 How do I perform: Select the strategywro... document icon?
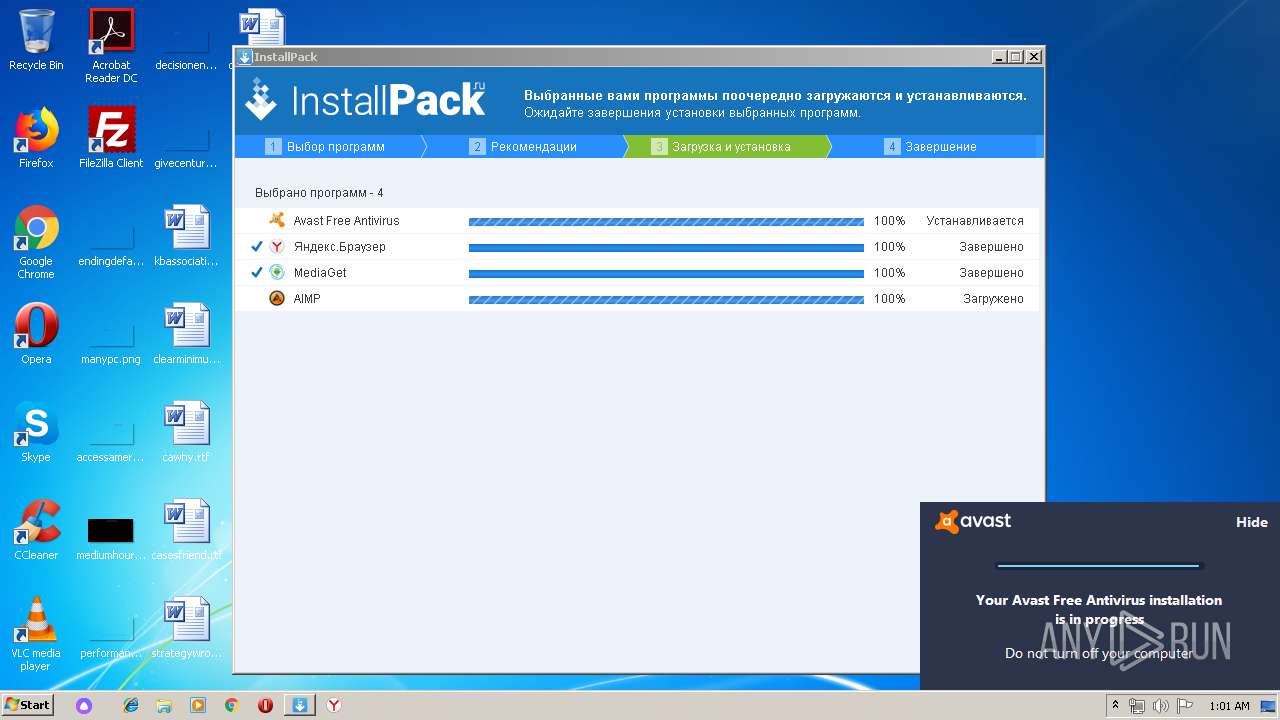coord(186,628)
